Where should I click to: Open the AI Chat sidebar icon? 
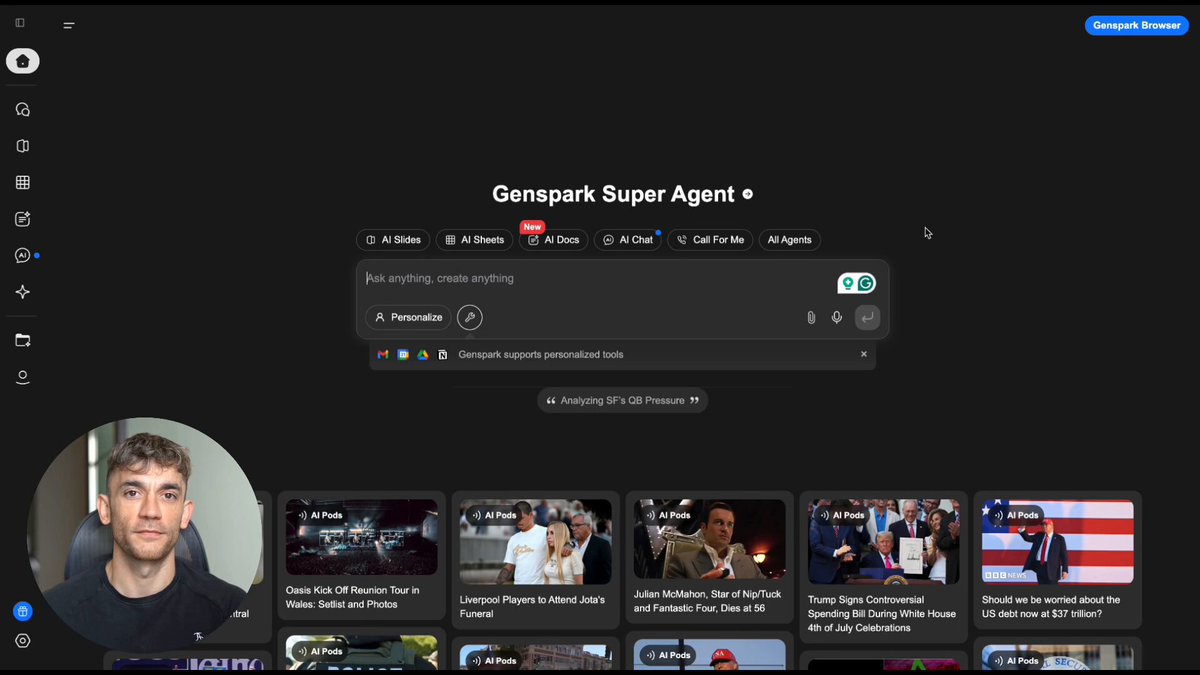23,256
